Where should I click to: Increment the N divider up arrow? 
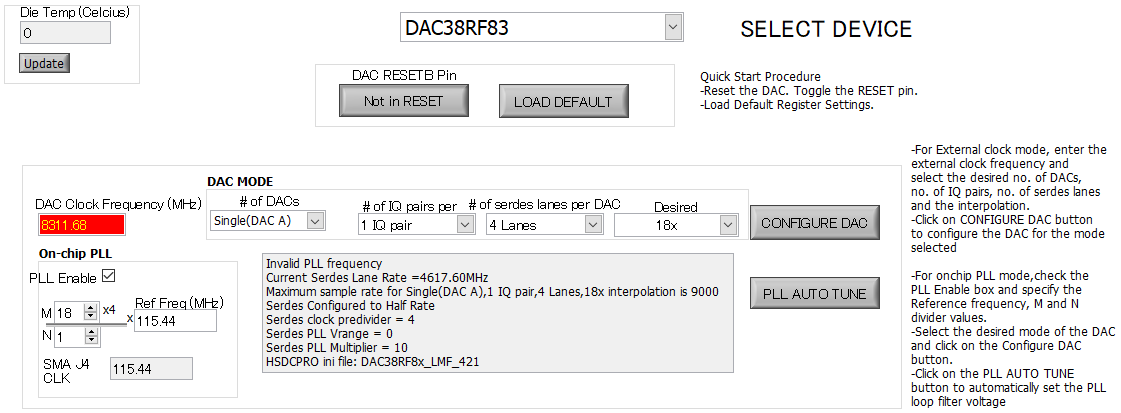tap(91, 332)
